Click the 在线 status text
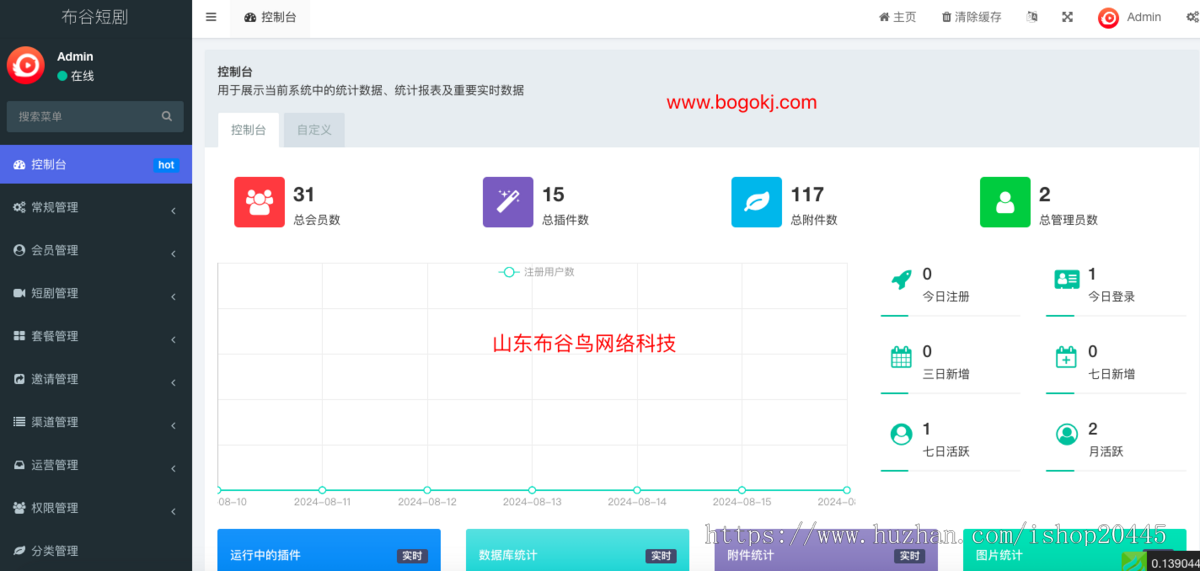 coord(82,76)
